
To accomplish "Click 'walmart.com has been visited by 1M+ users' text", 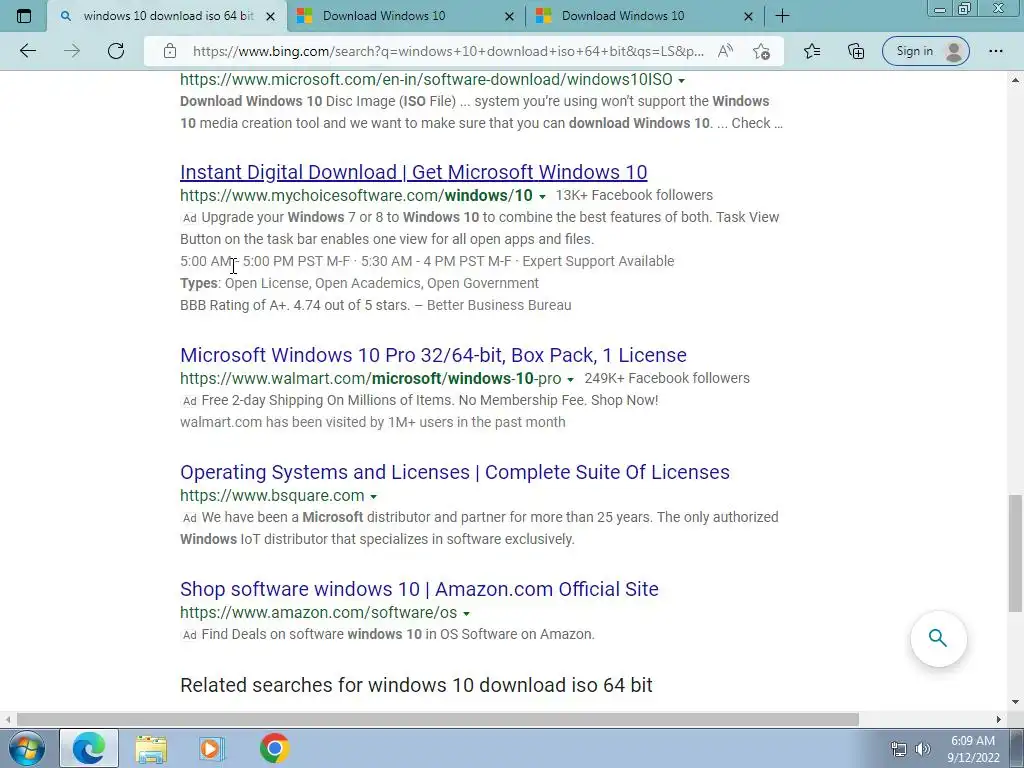I will pos(373,422).
